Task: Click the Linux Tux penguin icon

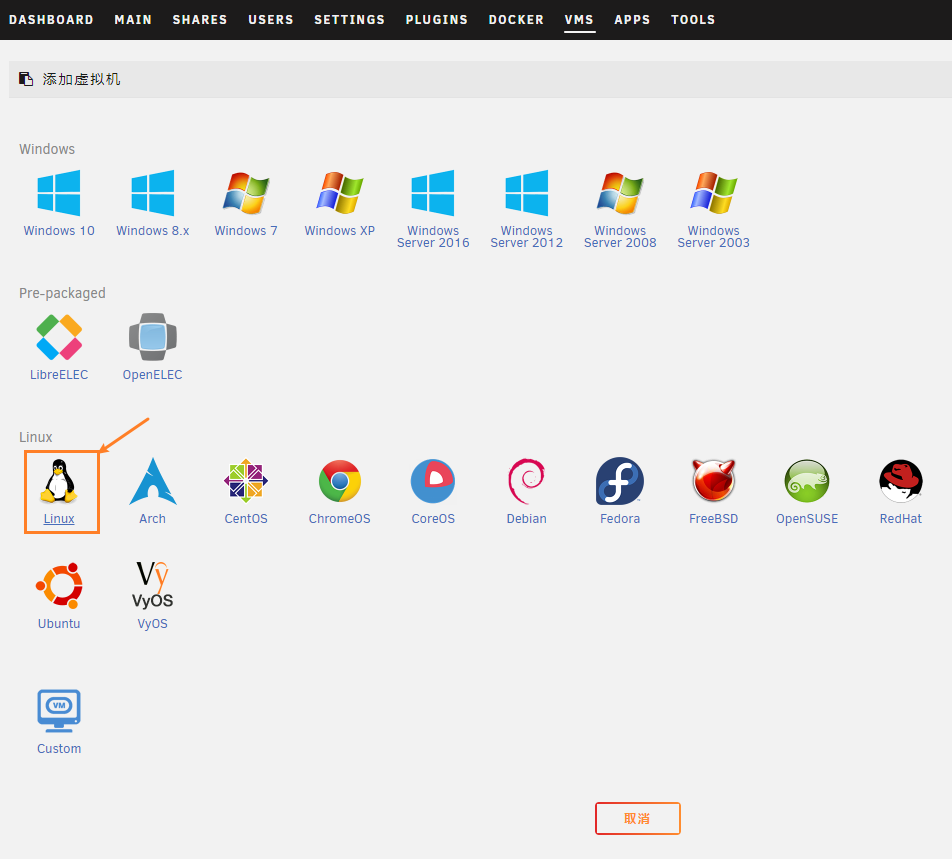Action: 59,481
